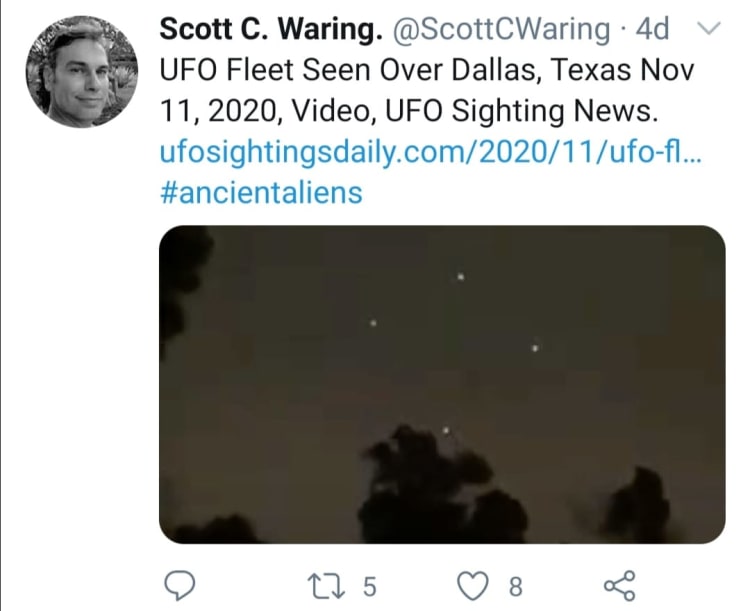Click the rightmost bright light in the video
This screenshot has width=750, height=611.
coord(535,348)
